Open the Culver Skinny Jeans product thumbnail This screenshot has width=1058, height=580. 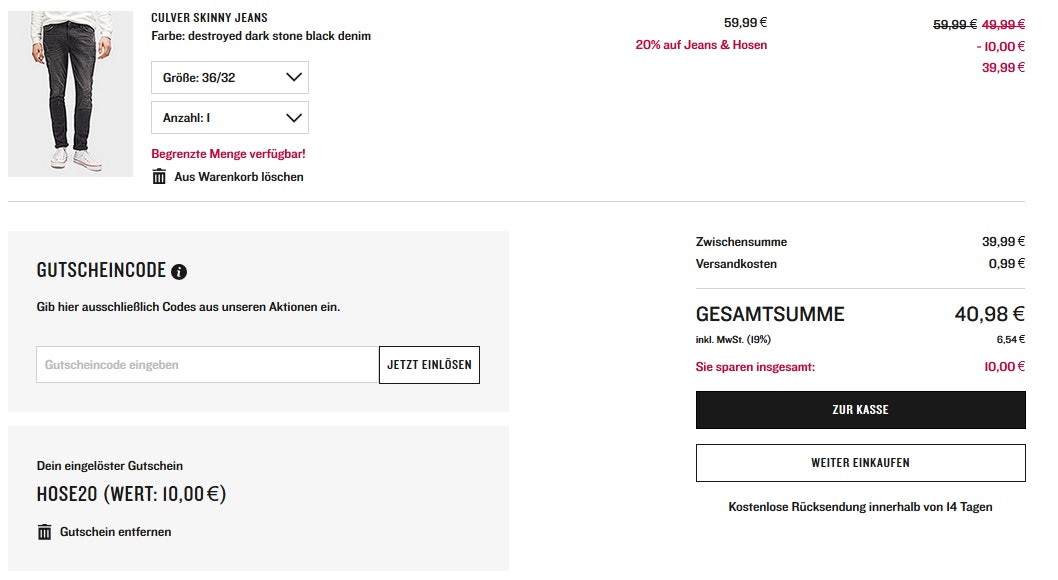point(70,94)
